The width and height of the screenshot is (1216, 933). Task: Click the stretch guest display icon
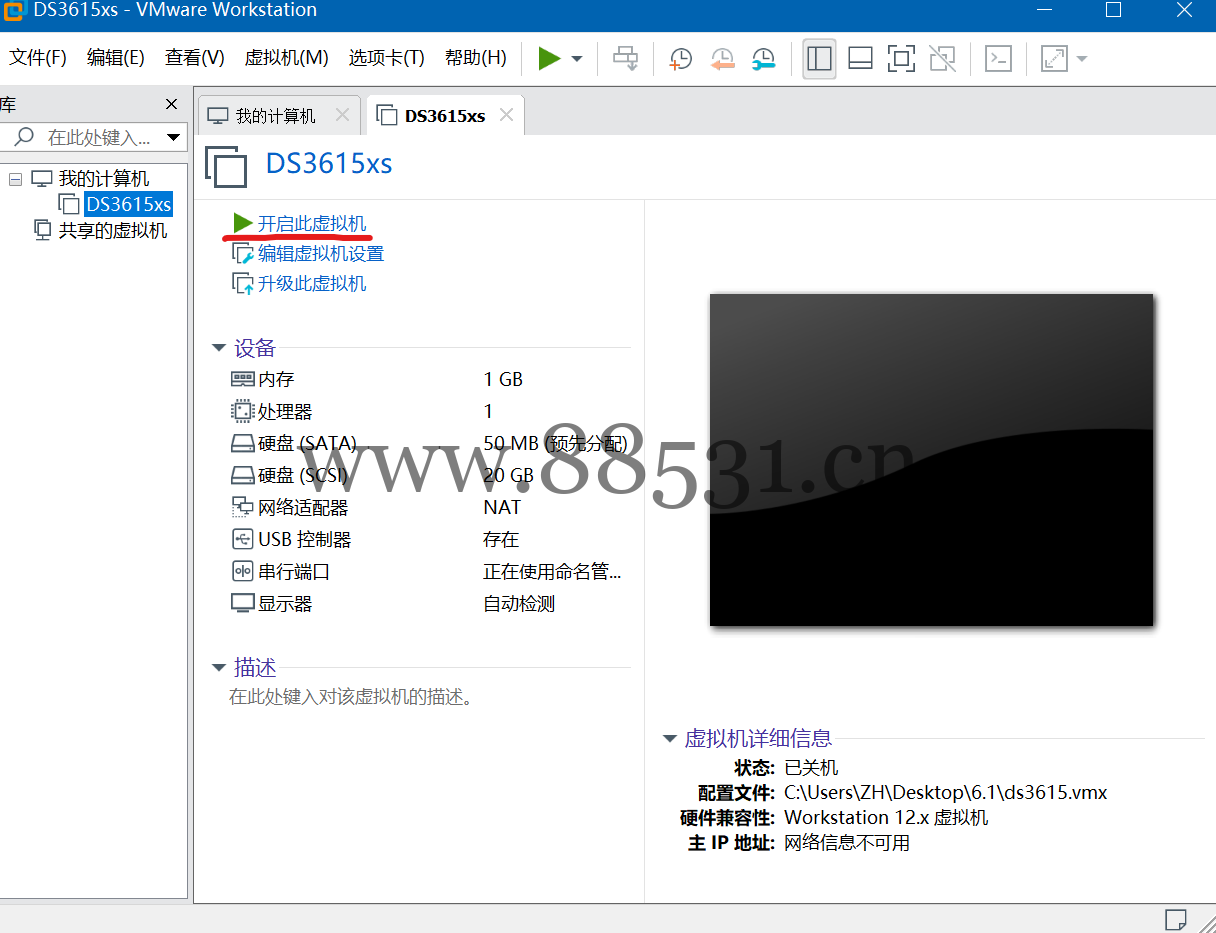[x=1054, y=58]
